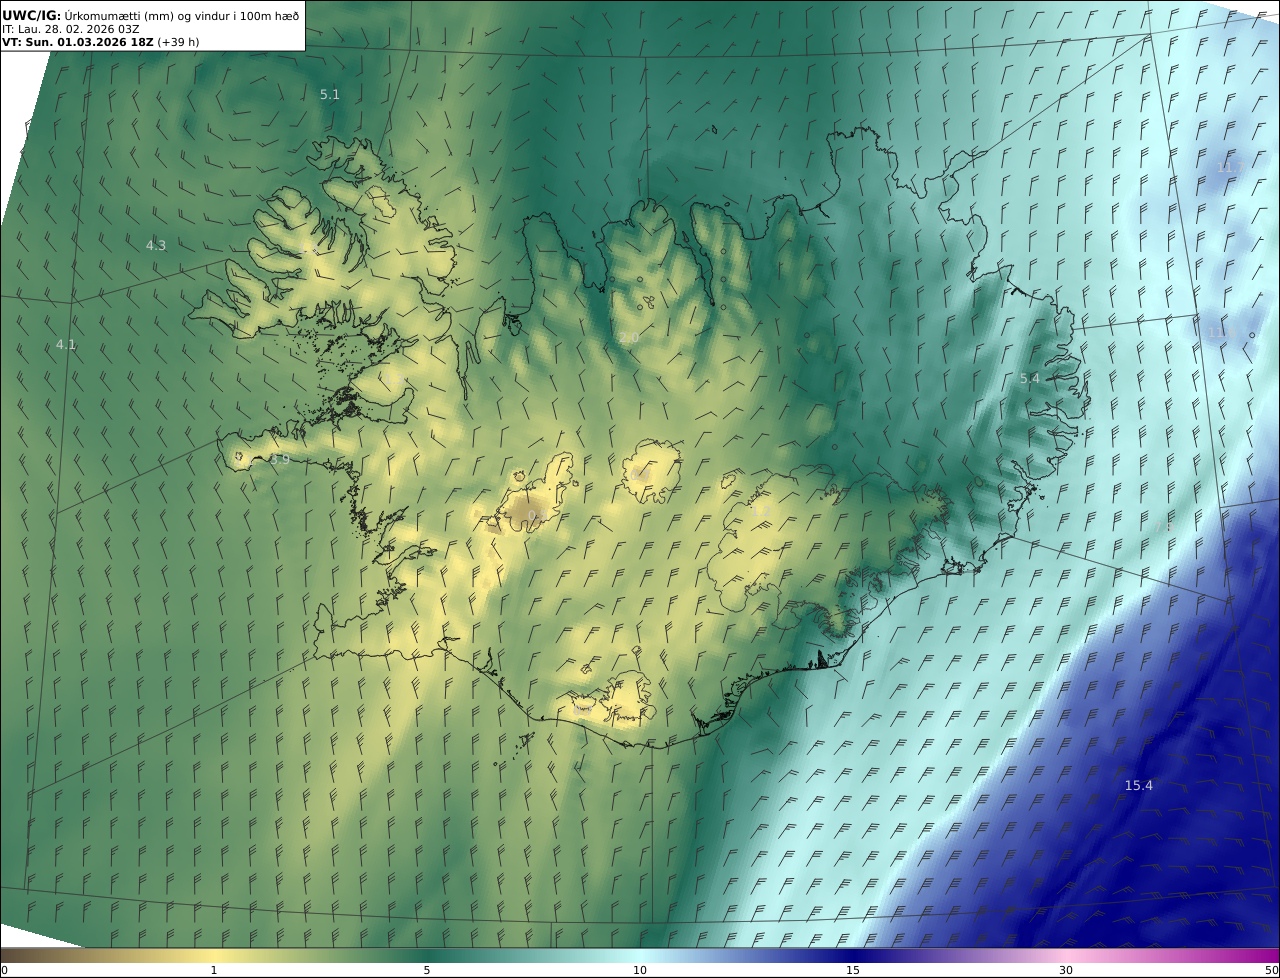
Task: Click the '4.1' value label on the map
Action: click(x=66, y=344)
